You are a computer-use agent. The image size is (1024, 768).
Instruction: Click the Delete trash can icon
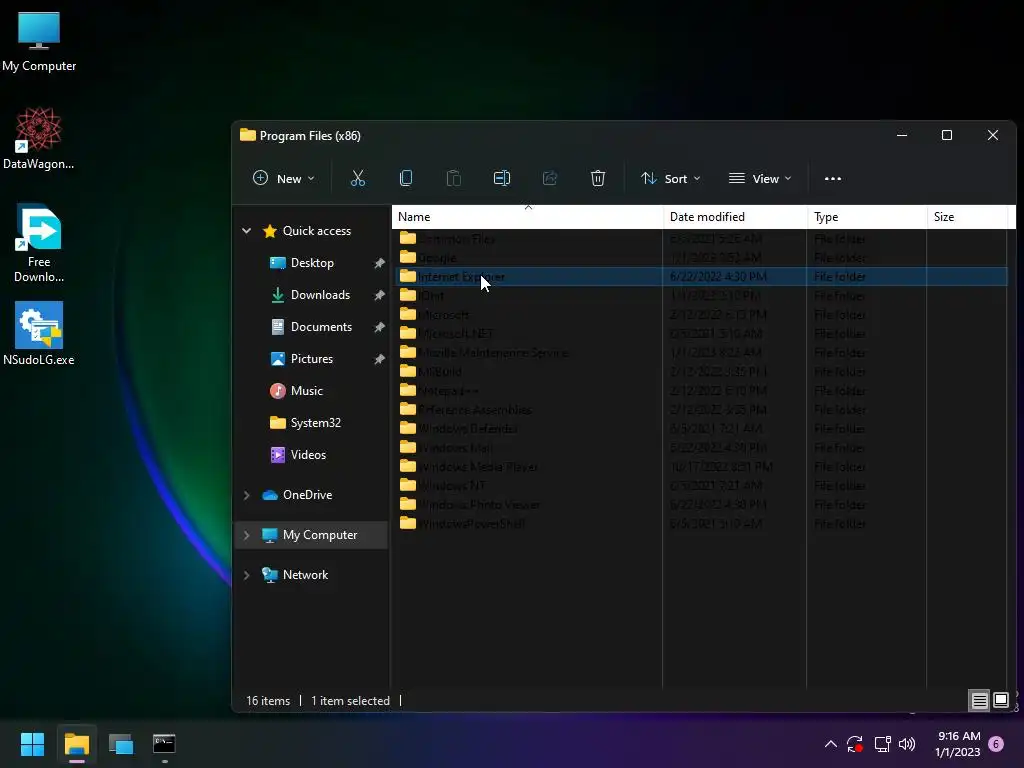pyautogui.click(x=598, y=178)
